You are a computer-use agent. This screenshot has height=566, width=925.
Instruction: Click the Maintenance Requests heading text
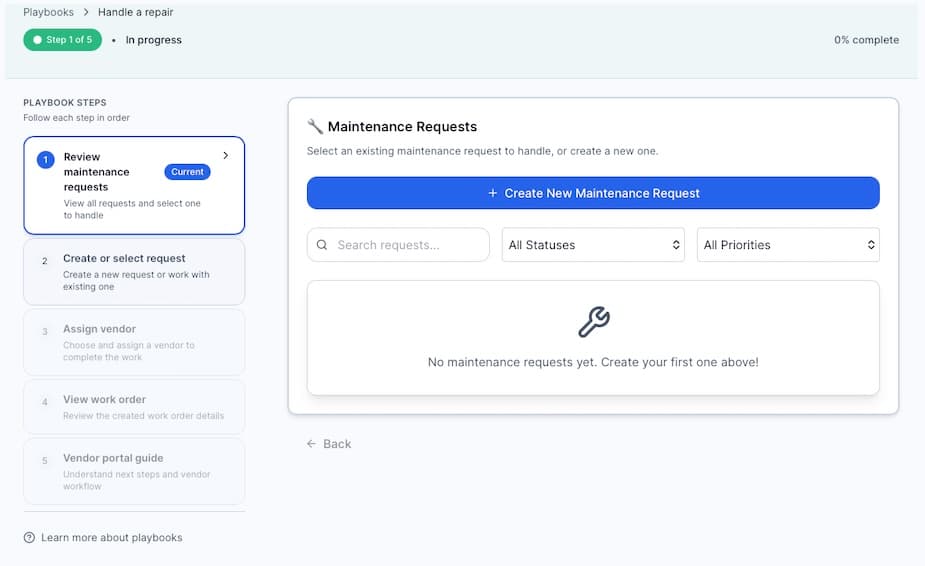click(402, 126)
